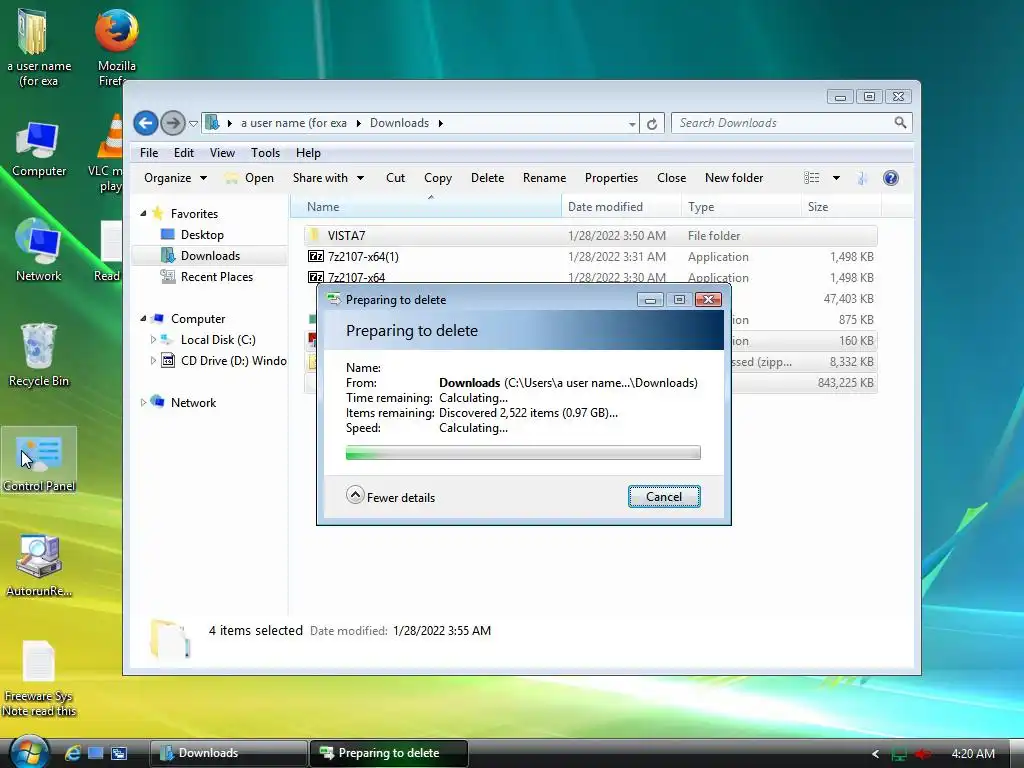Launch Internet Explorer from quick launch
The height and width of the screenshot is (768, 1024).
pos(72,753)
